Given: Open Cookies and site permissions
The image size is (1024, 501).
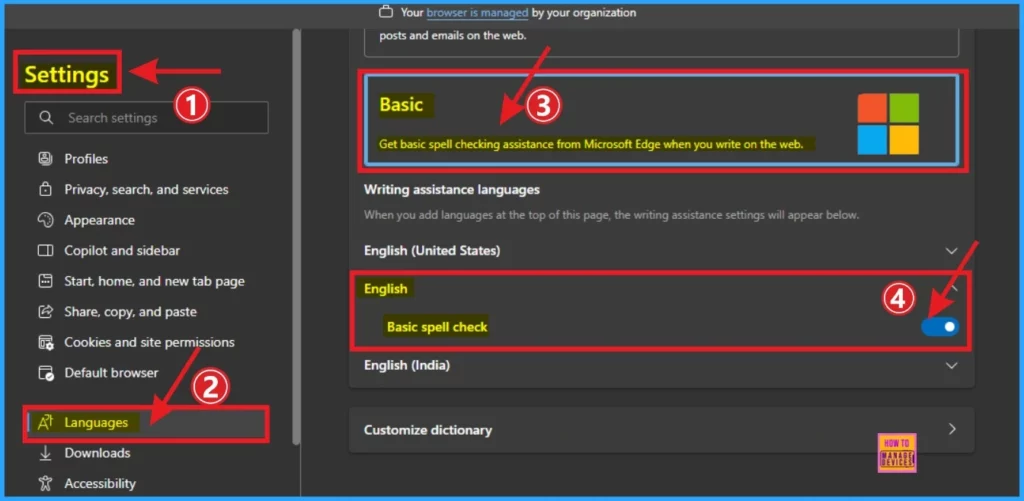Looking at the screenshot, I should click(150, 342).
